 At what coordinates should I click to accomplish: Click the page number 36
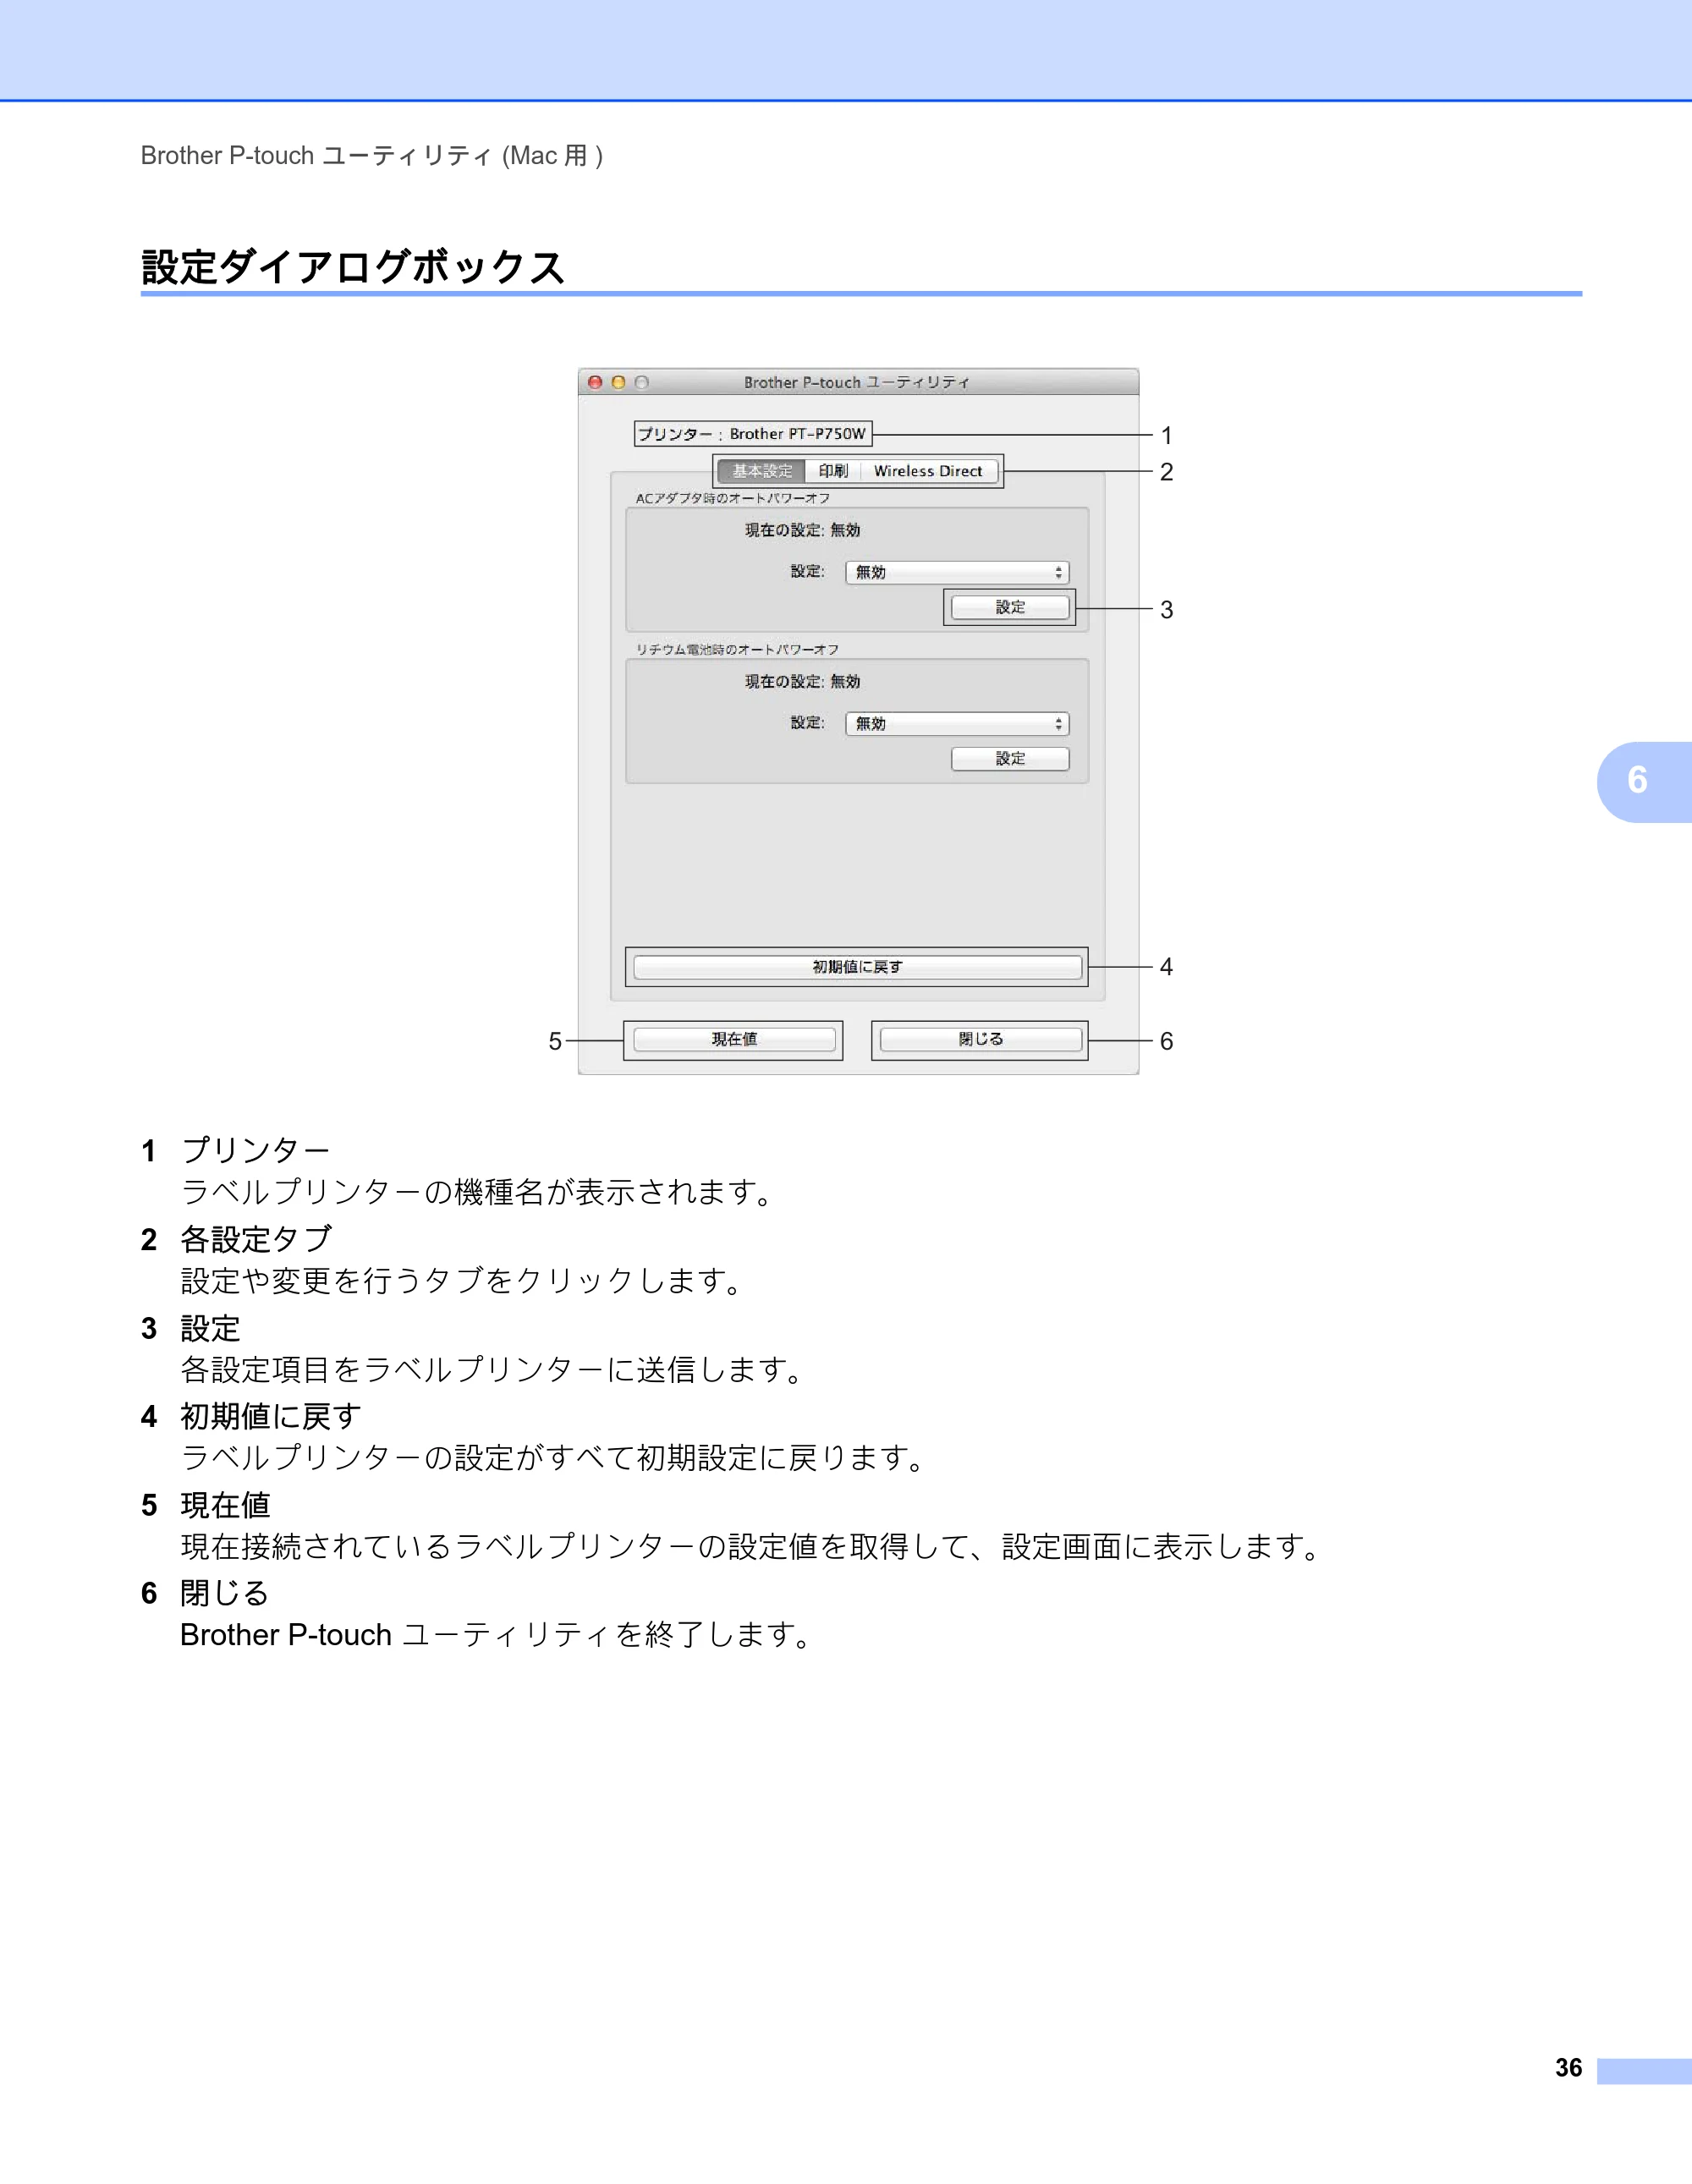pyautogui.click(x=1568, y=2068)
